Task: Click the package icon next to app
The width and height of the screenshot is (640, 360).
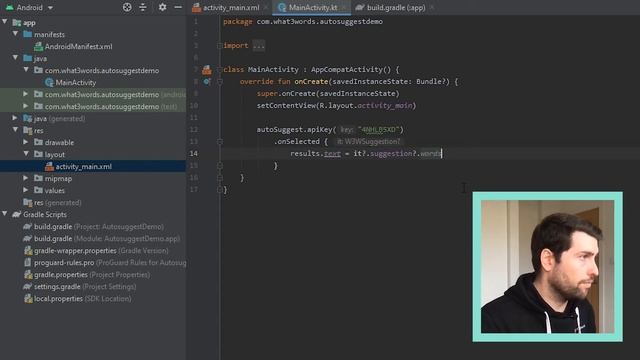Action: (17, 22)
